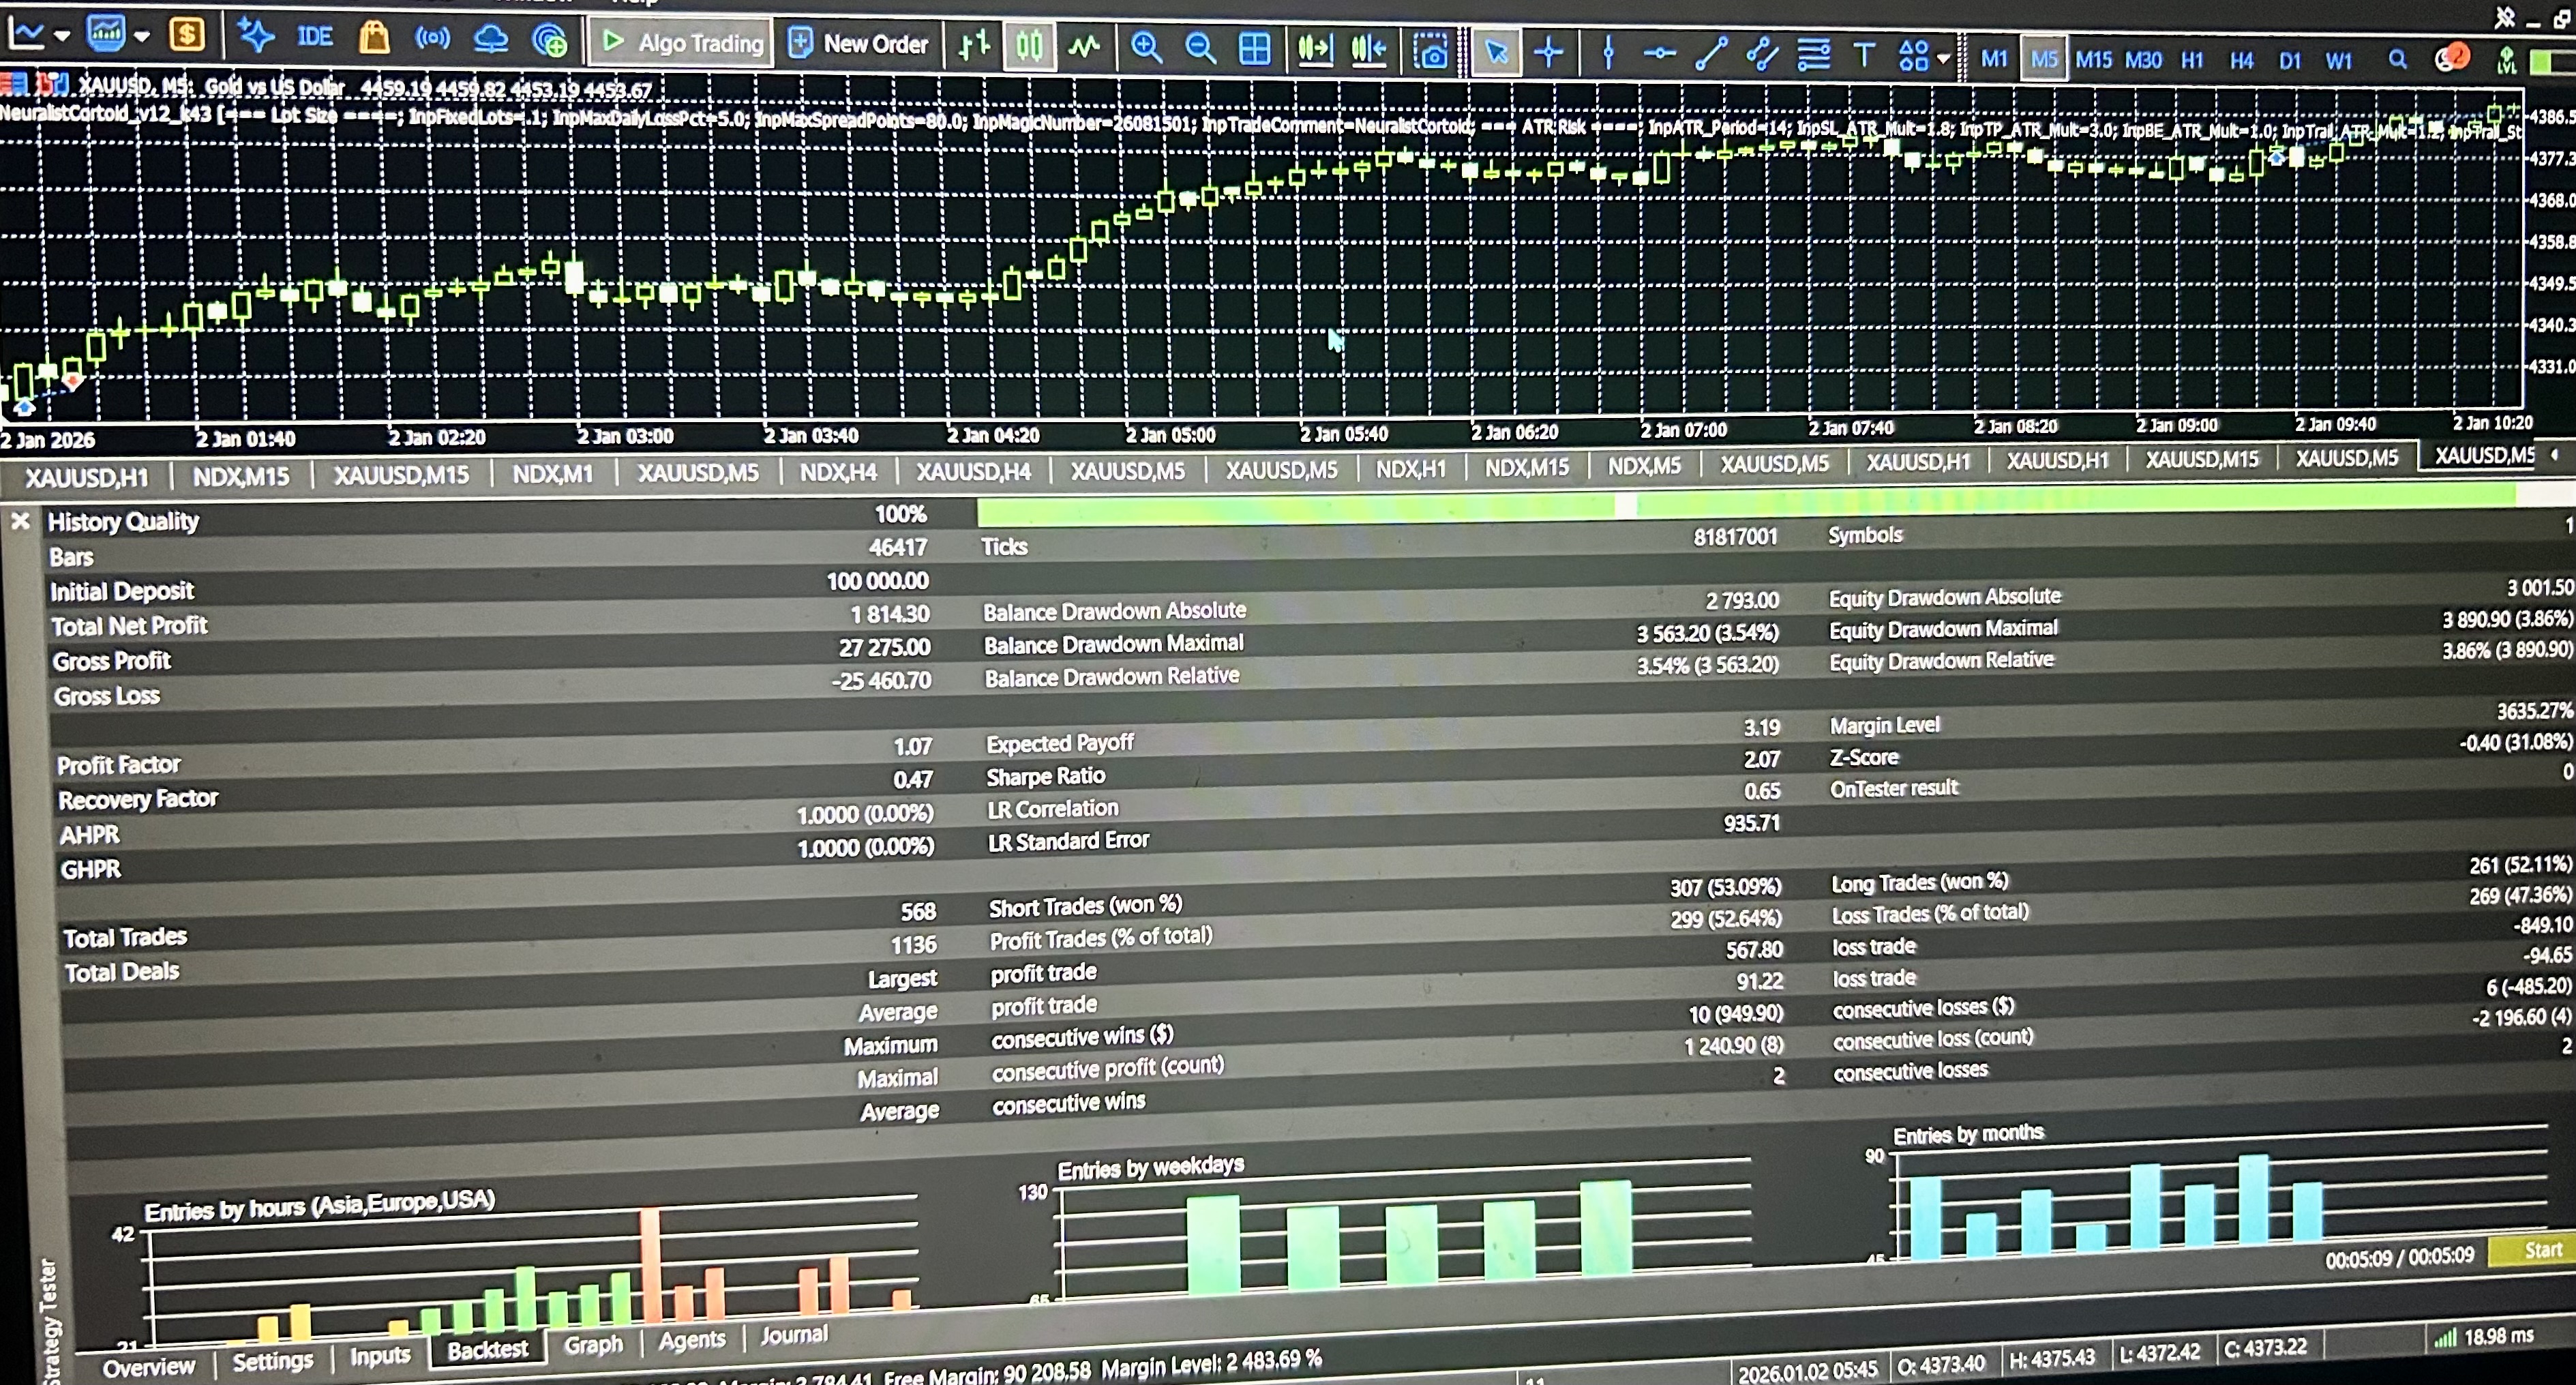Switch chart to candlesticks mode
Screen dimensions: 2576x1385
click(x=1029, y=46)
